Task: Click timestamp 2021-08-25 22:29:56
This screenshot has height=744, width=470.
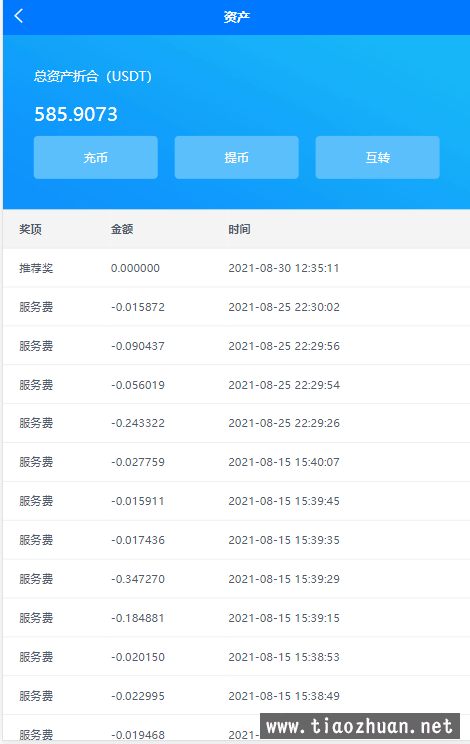Action: (x=284, y=346)
